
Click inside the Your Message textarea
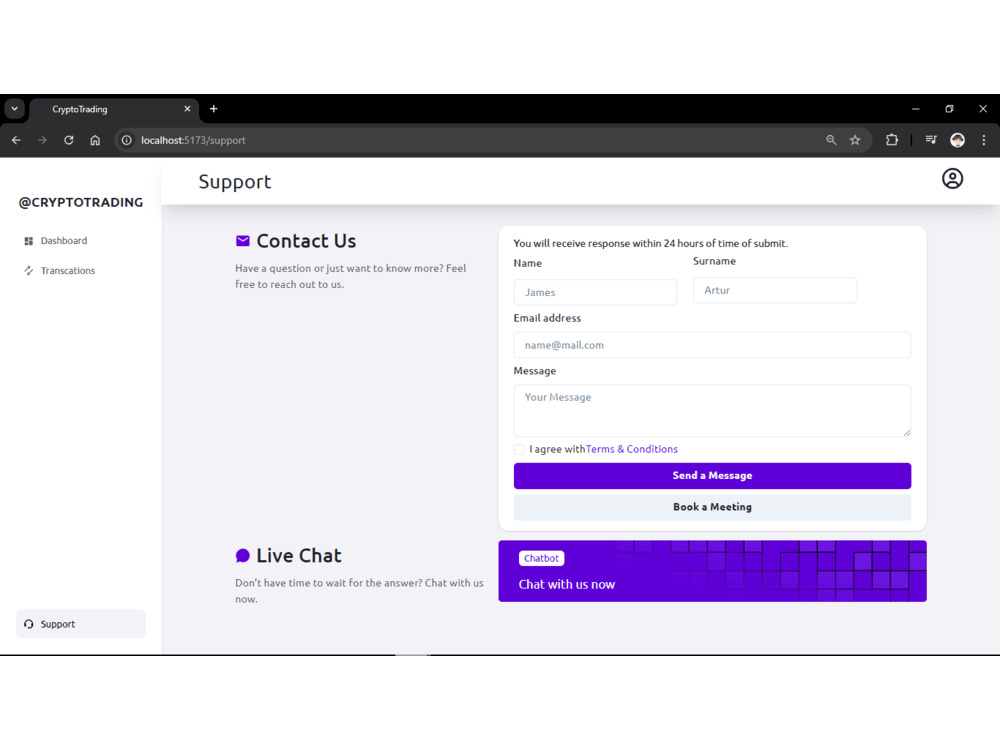click(x=712, y=411)
